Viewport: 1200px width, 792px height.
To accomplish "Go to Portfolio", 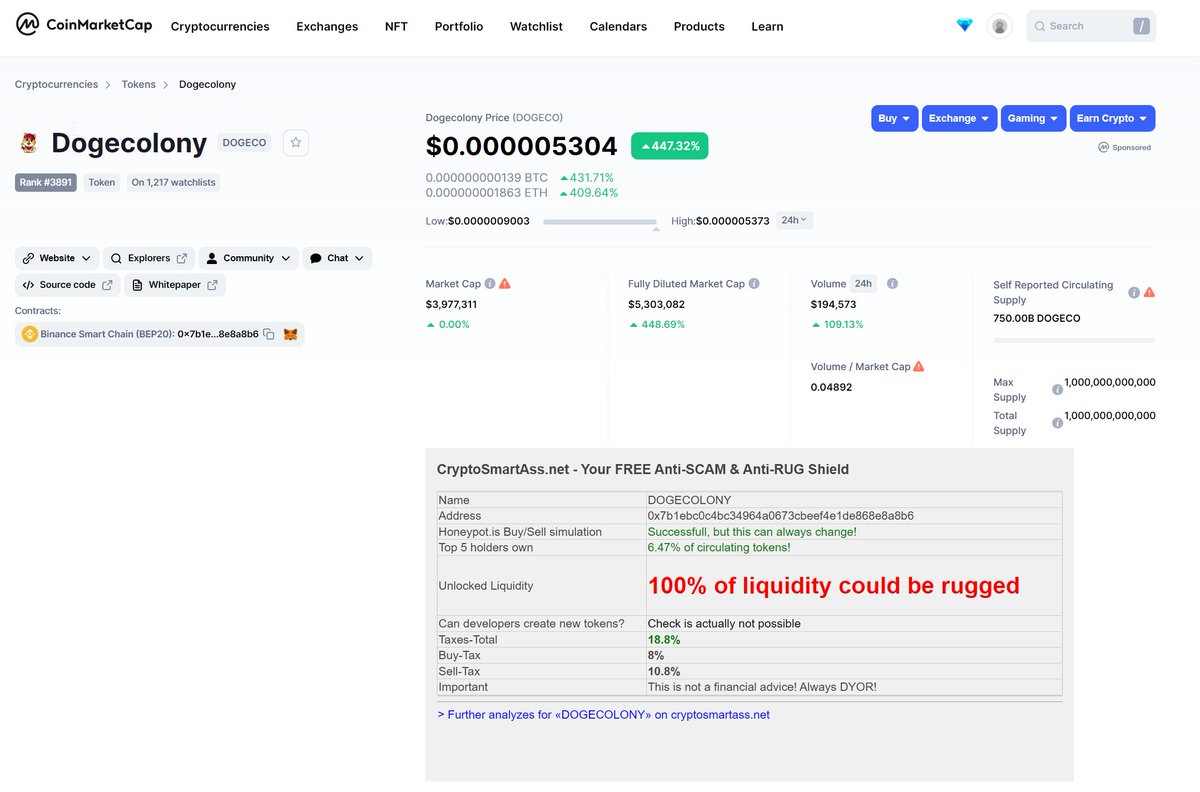I will [x=459, y=26].
